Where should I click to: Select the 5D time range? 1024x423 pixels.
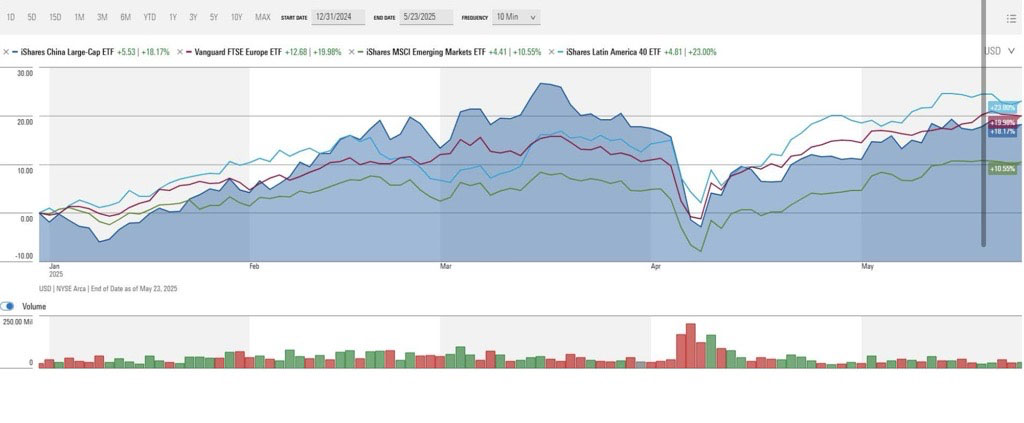point(31,18)
